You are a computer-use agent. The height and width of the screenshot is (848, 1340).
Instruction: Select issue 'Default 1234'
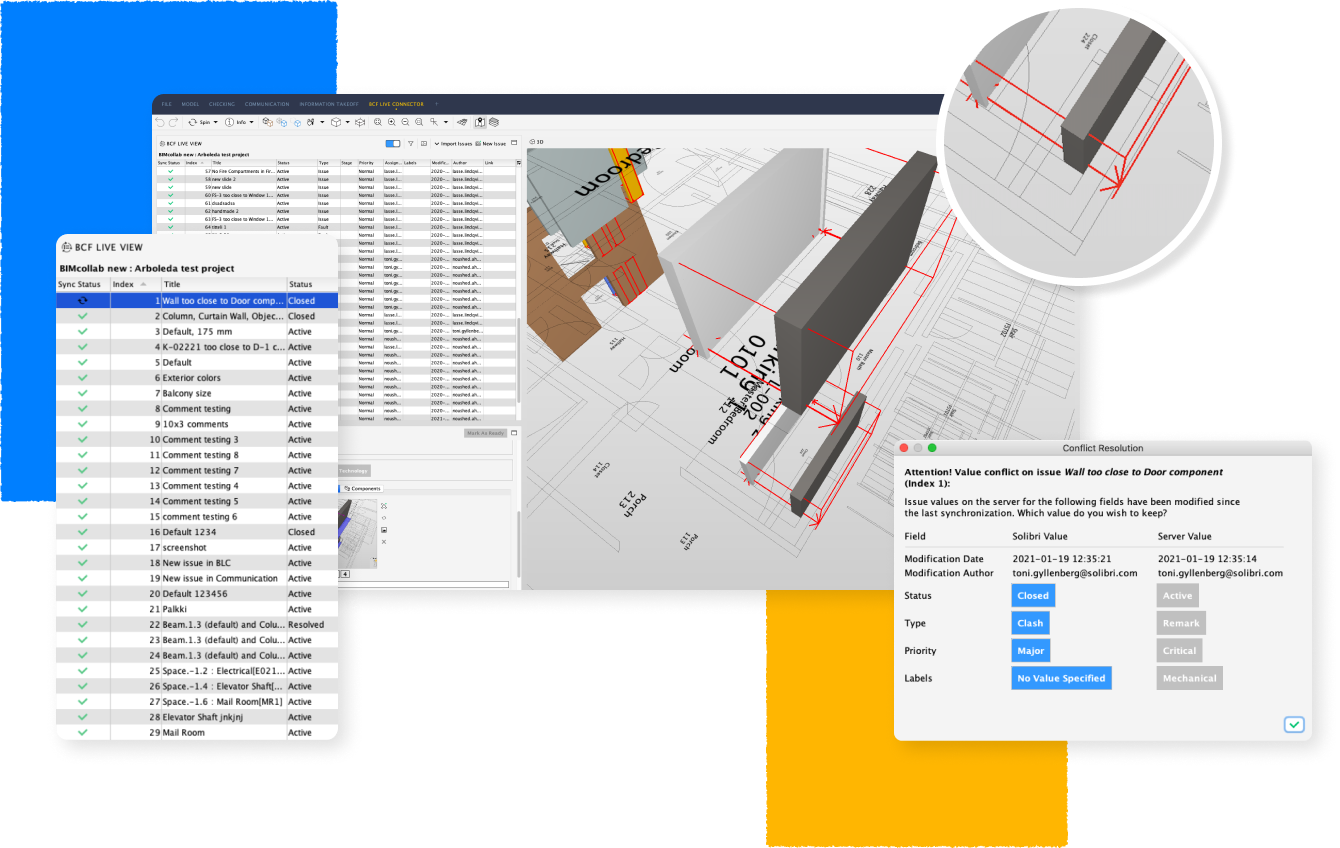197,532
